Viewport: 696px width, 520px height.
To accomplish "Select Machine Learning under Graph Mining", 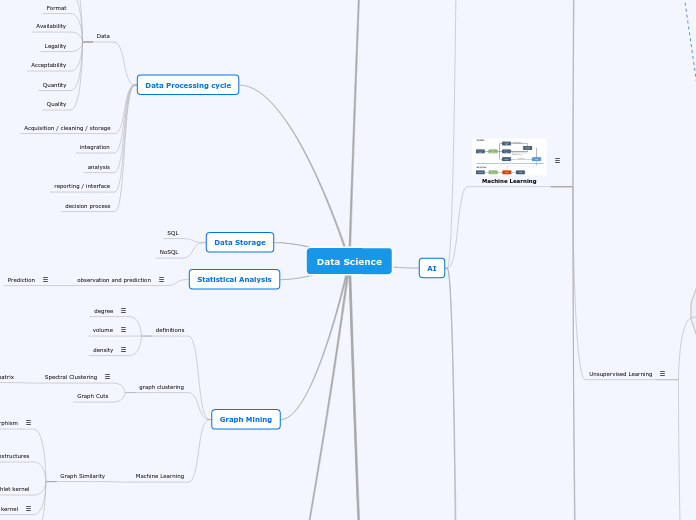I will click(x=160, y=476).
